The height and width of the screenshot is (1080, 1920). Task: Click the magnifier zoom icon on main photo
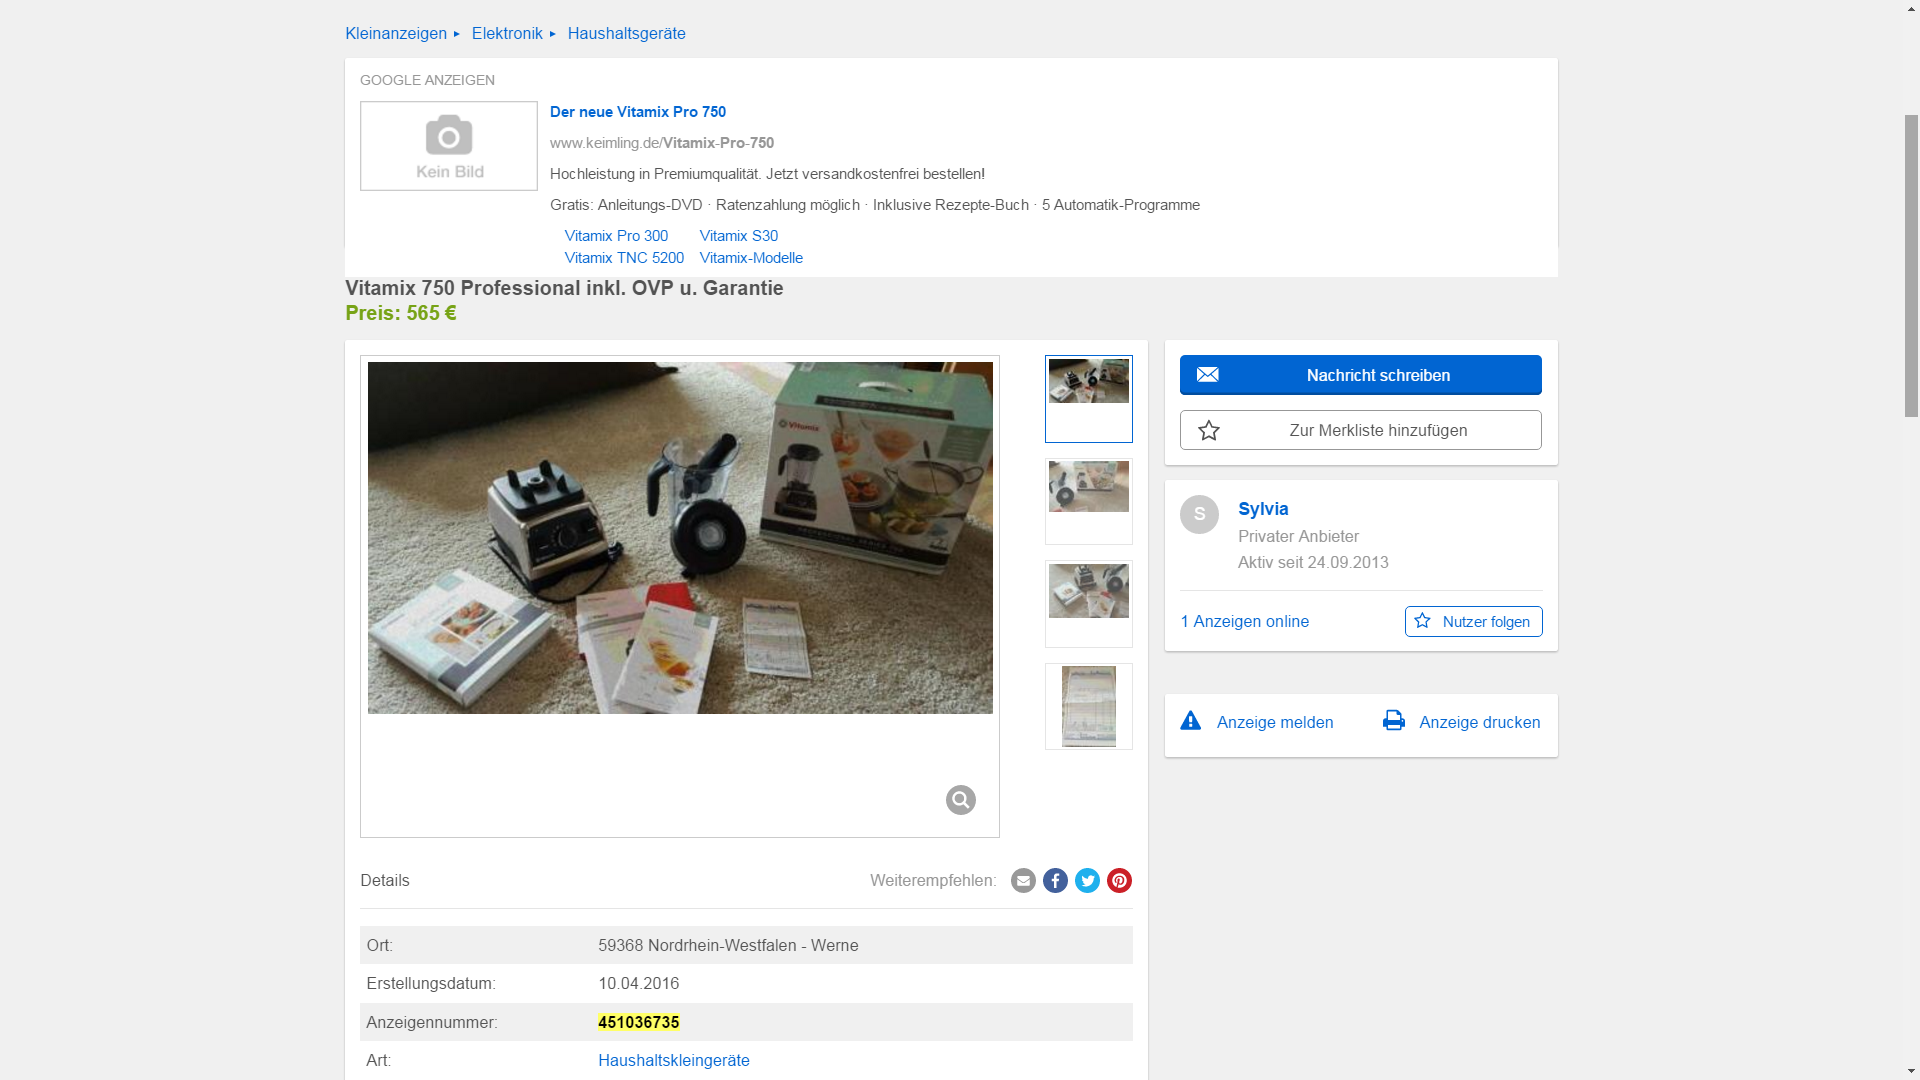[x=960, y=800]
